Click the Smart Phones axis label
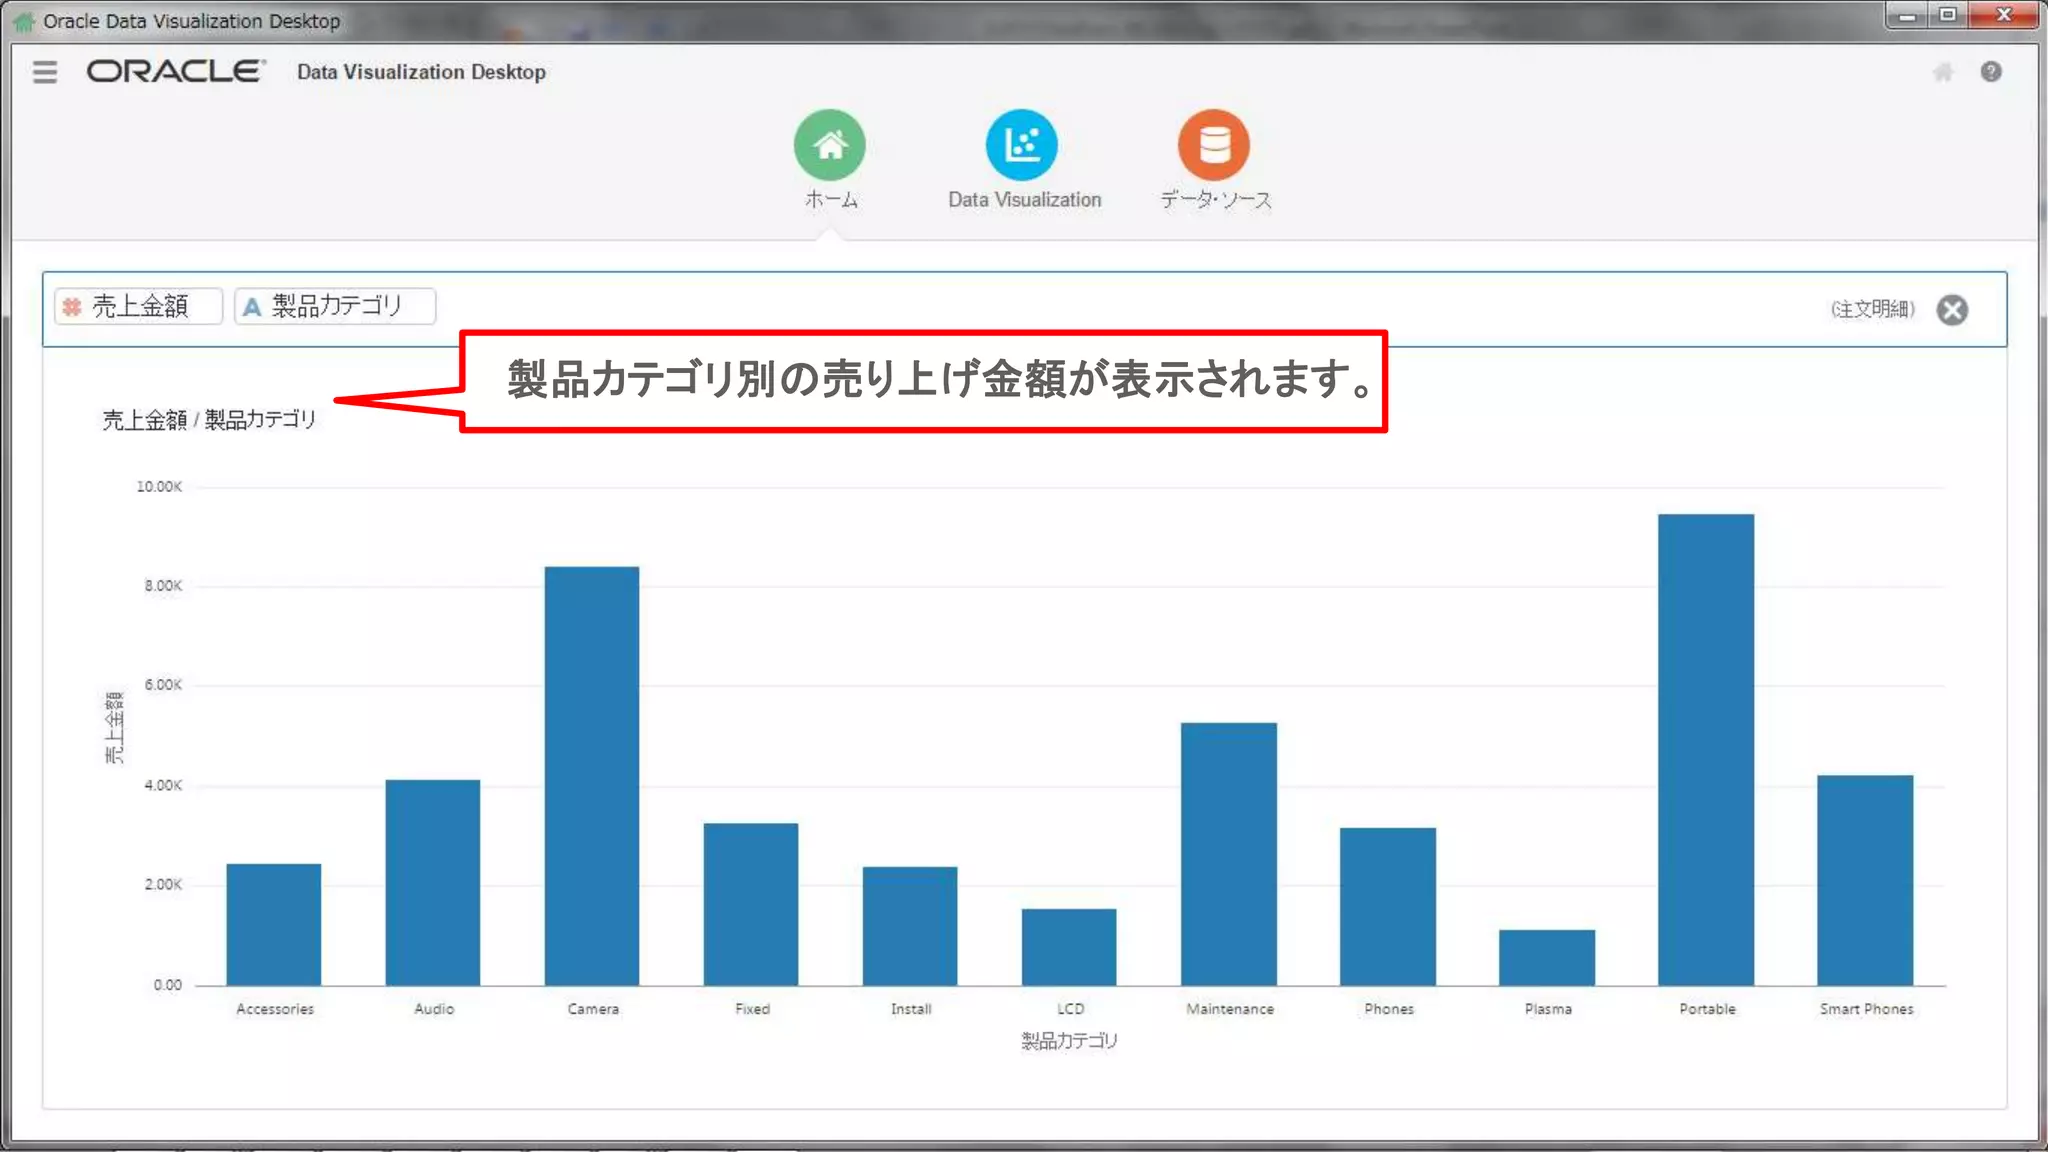 point(1866,1009)
